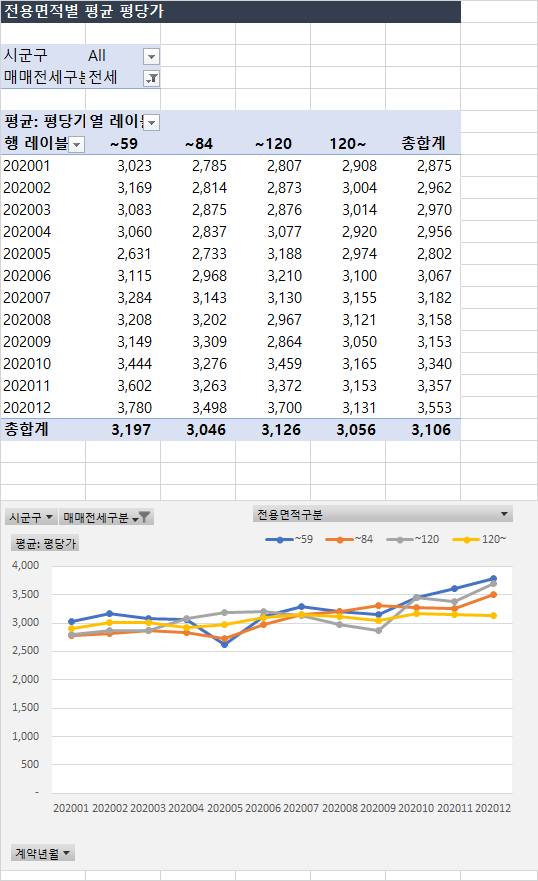This screenshot has width=538, height=881.
Task: Select cell value 2,908
Action: pos(348,166)
